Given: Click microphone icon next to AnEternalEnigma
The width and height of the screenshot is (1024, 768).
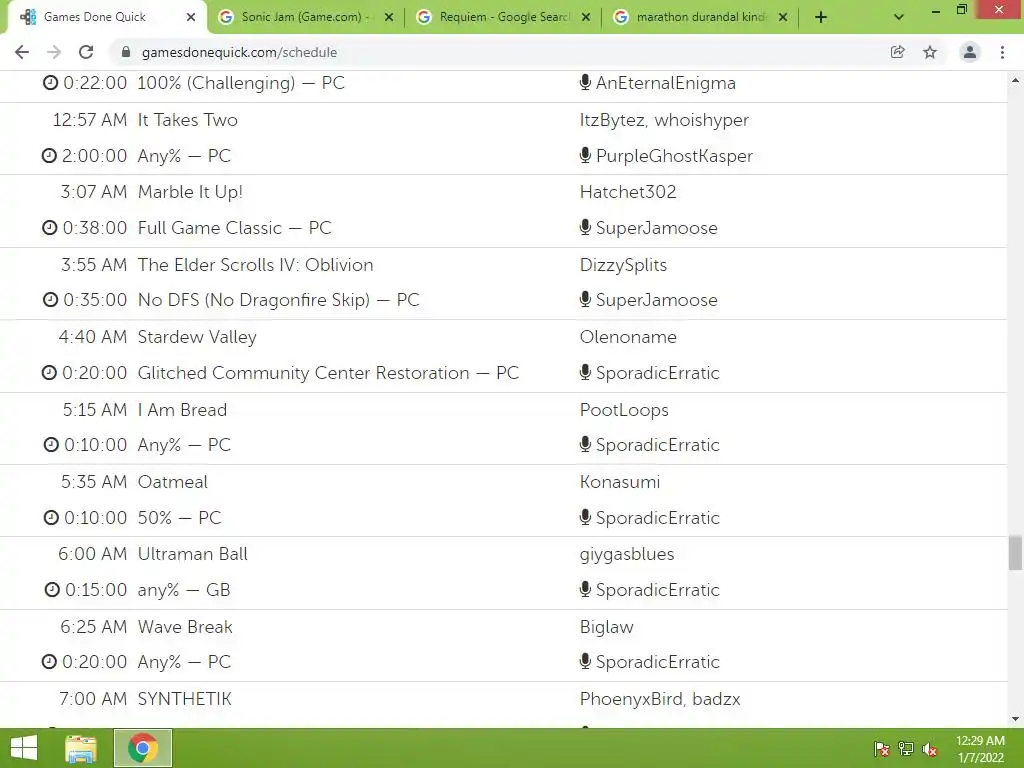Looking at the screenshot, I should point(585,82).
